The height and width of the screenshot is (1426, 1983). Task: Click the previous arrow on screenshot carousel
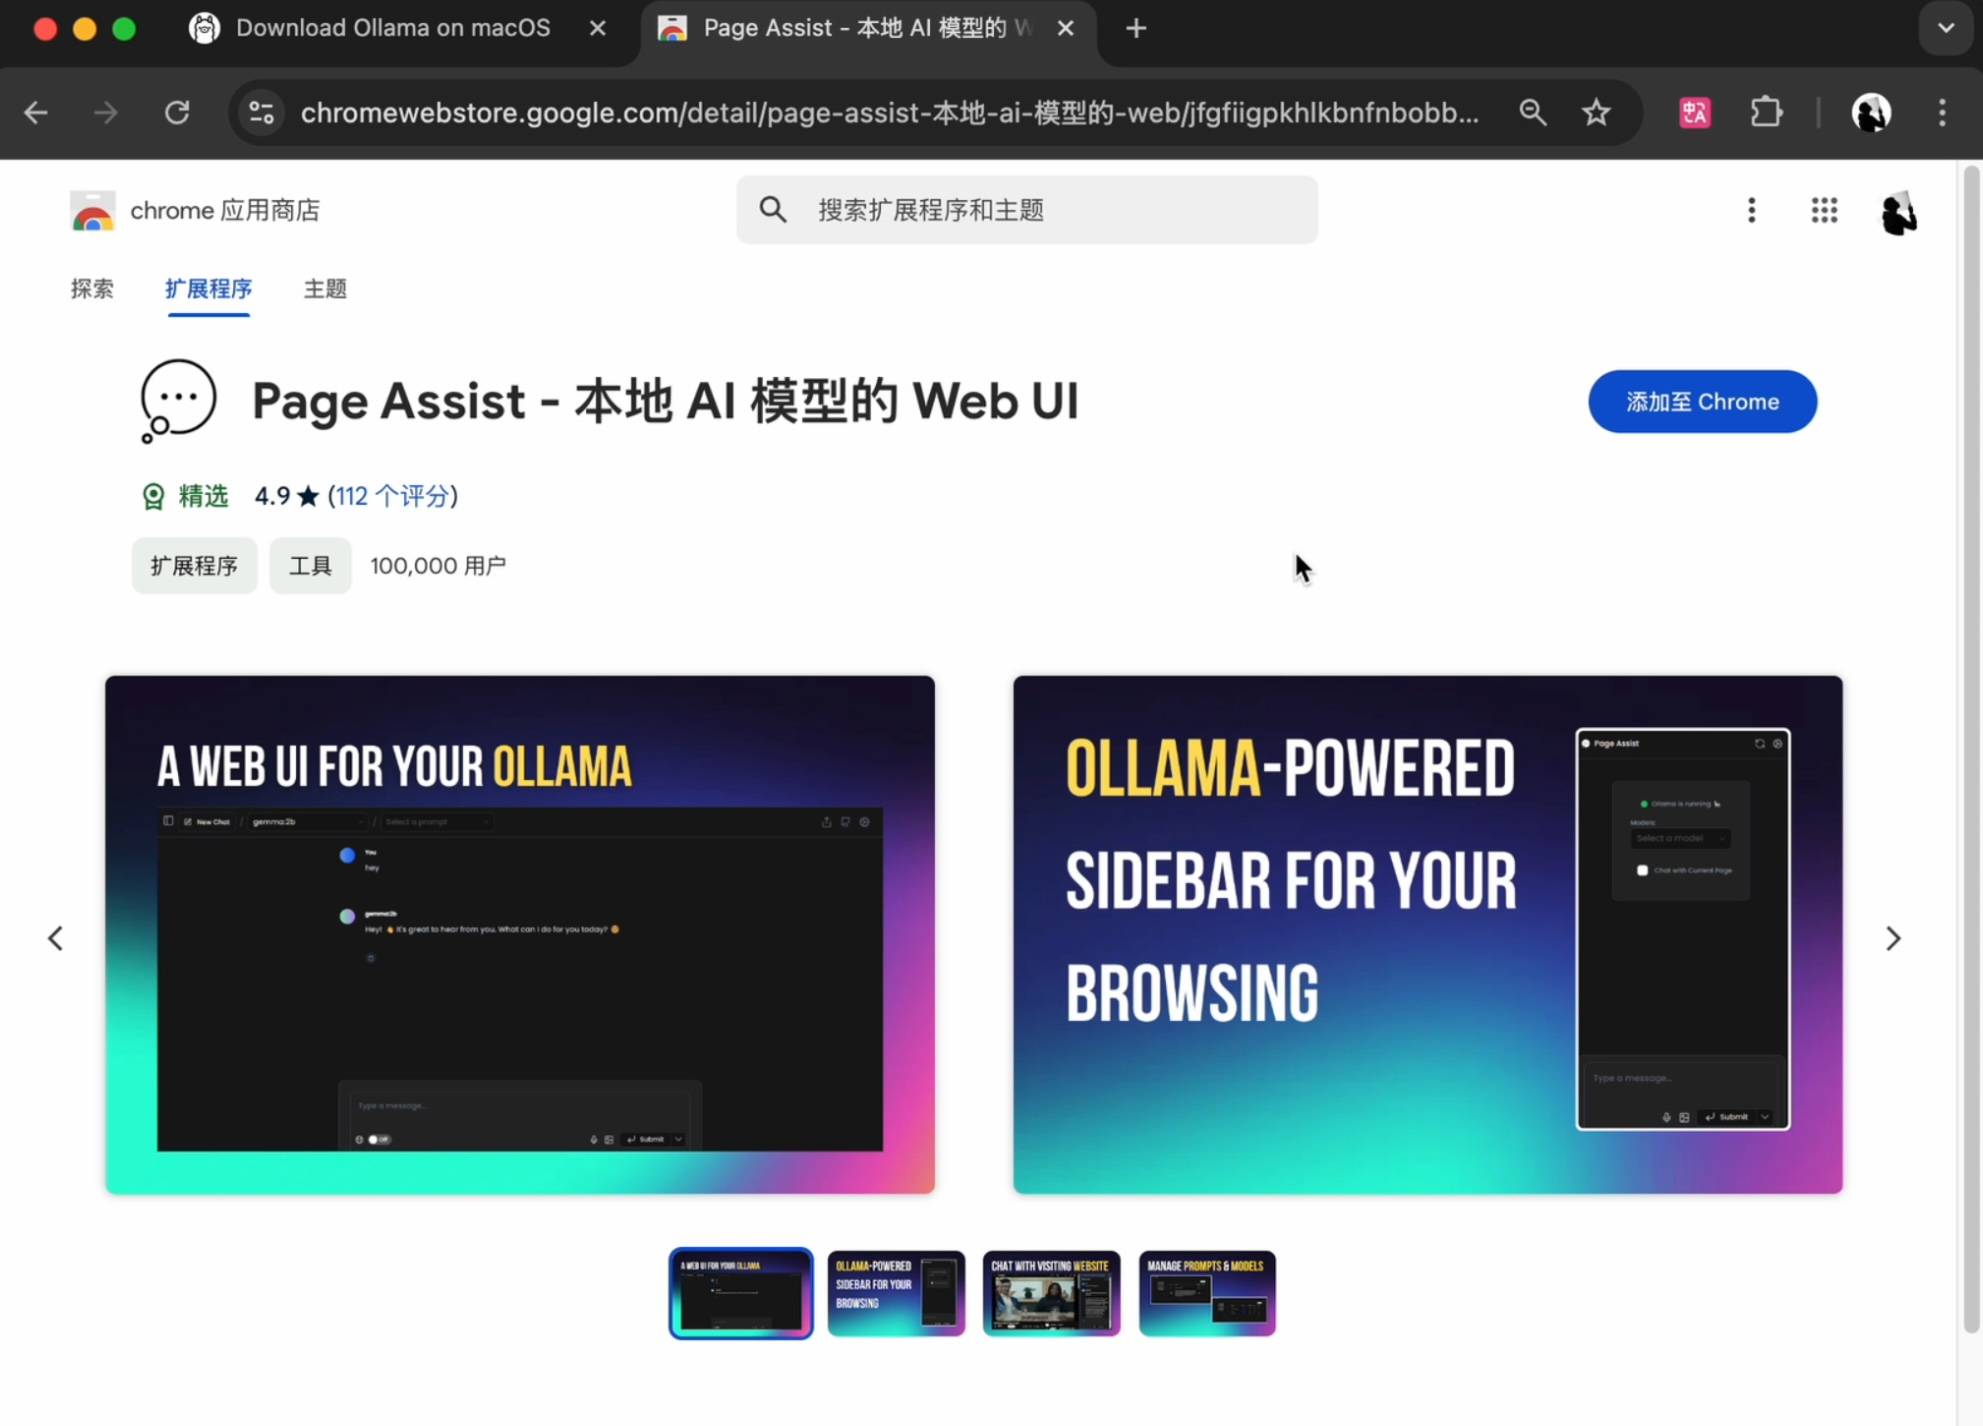(54, 936)
